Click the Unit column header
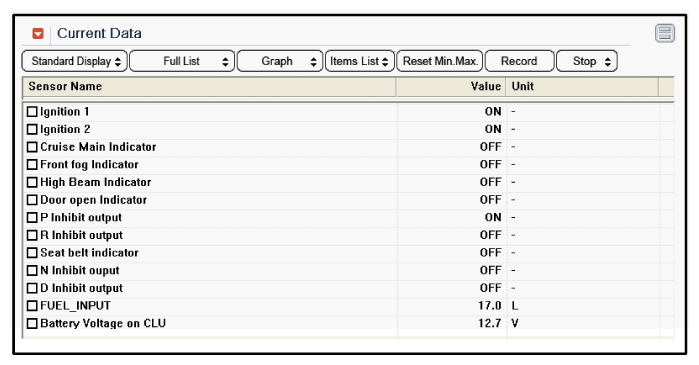 tap(582, 86)
